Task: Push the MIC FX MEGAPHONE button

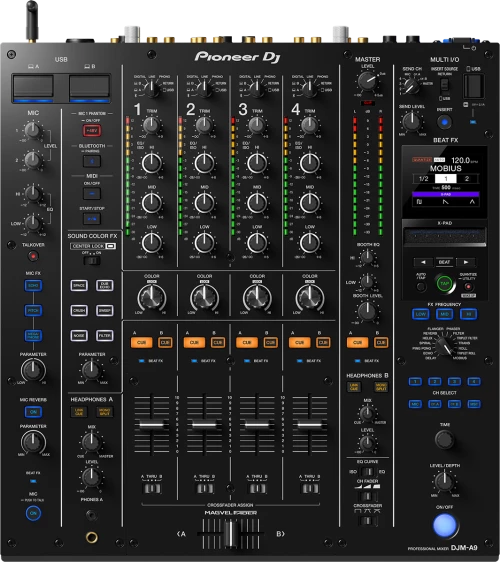Action: pyautogui.click(x=33, y=335)
